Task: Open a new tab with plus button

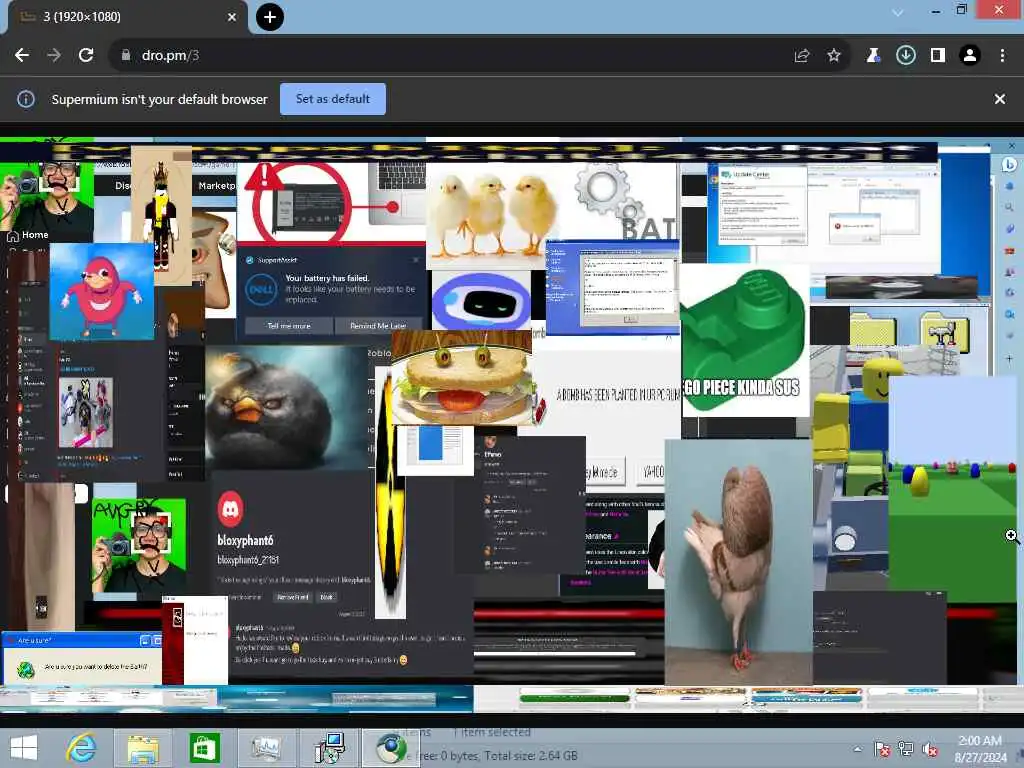Action: [x=270, y=17]
